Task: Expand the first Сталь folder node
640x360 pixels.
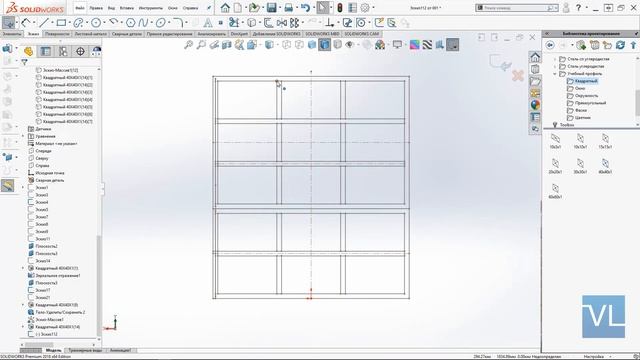Action: 555,59
